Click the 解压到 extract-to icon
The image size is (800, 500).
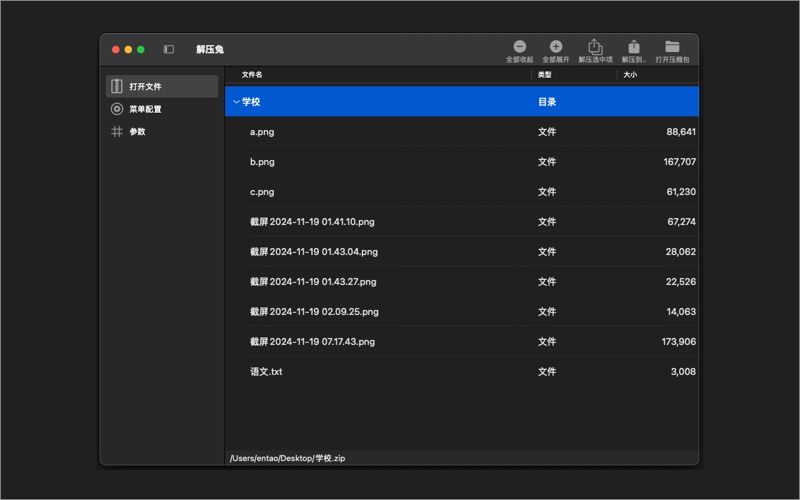(634, 46)
